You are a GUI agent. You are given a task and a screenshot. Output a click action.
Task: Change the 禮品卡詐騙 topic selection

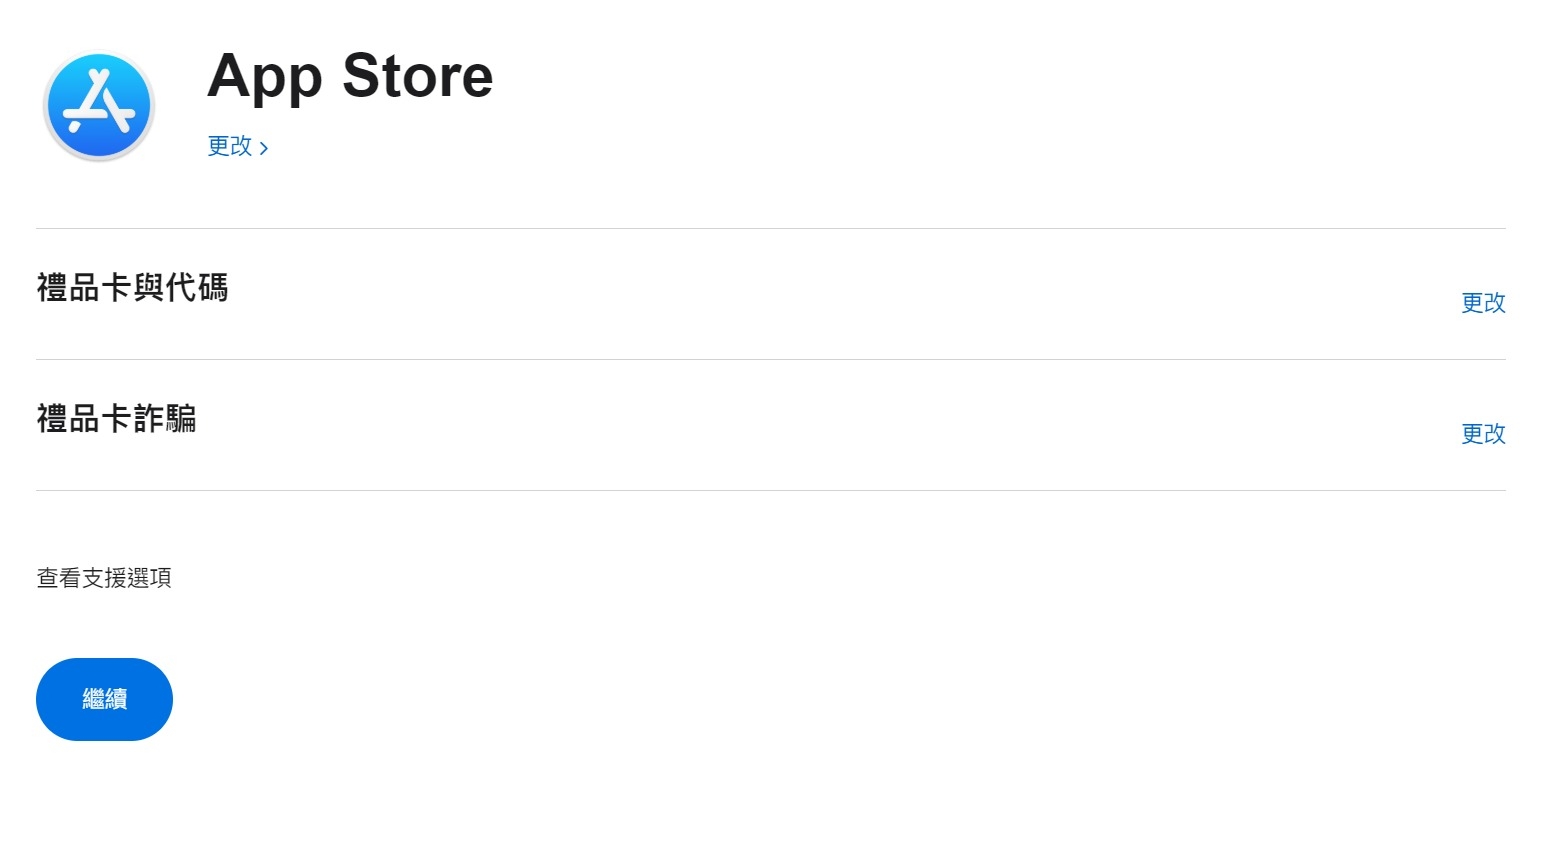coord(1482,434)
